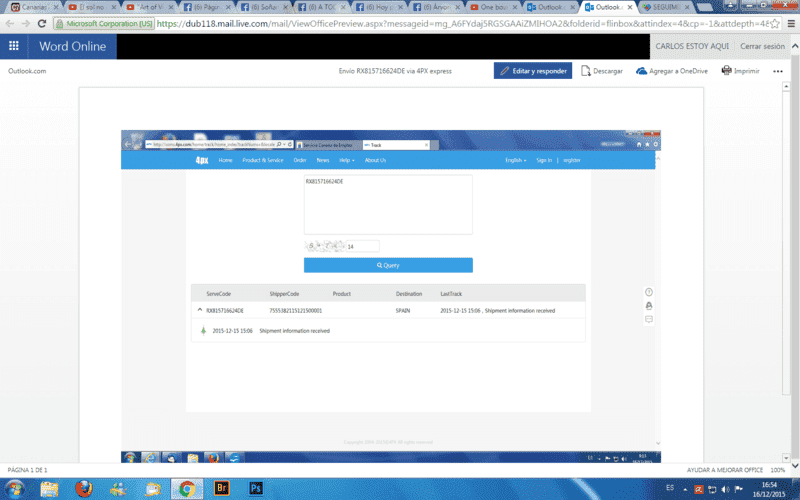Switch to the One bou YouTube tab

[493, 7]
